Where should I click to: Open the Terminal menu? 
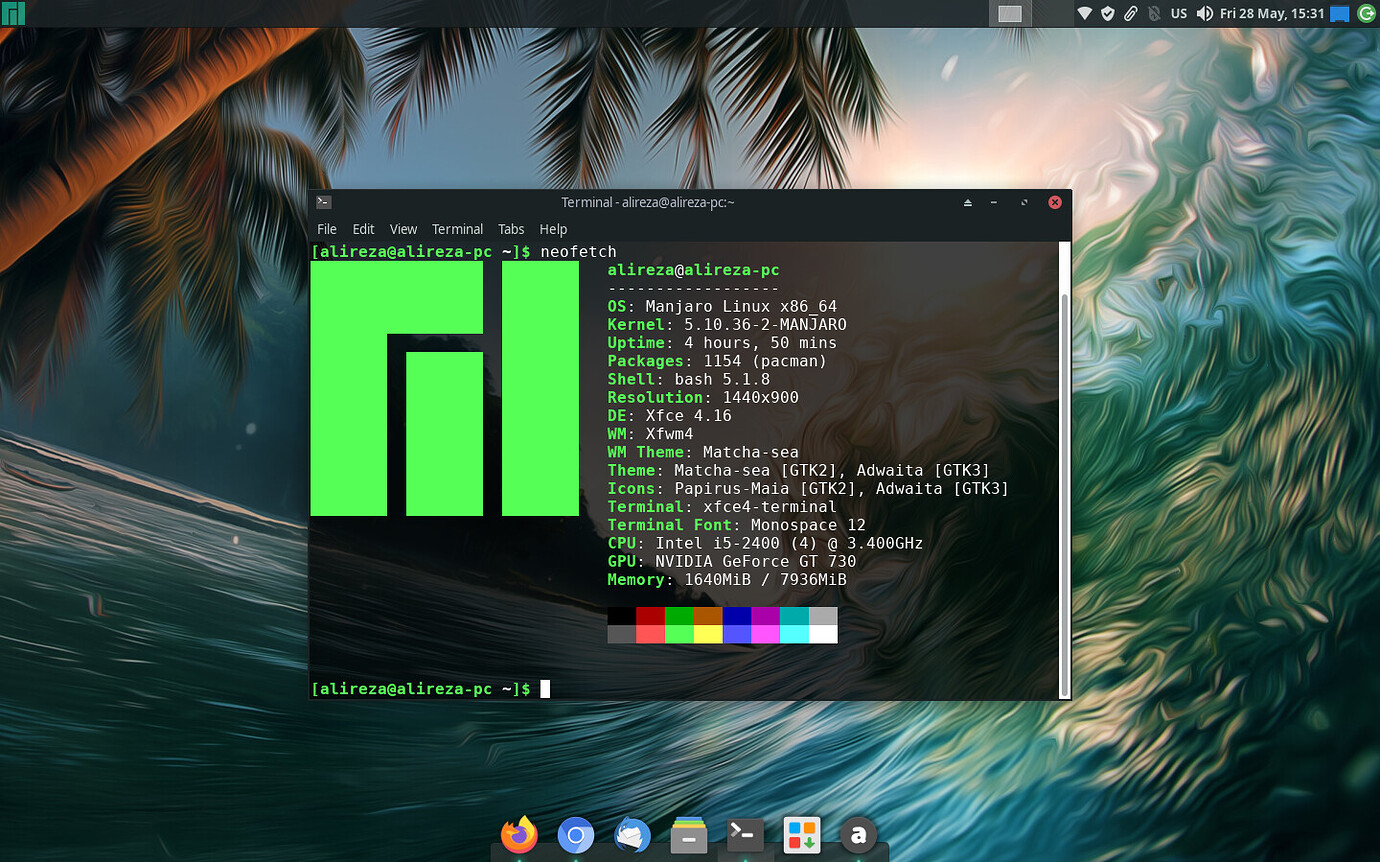coord(457,229)
